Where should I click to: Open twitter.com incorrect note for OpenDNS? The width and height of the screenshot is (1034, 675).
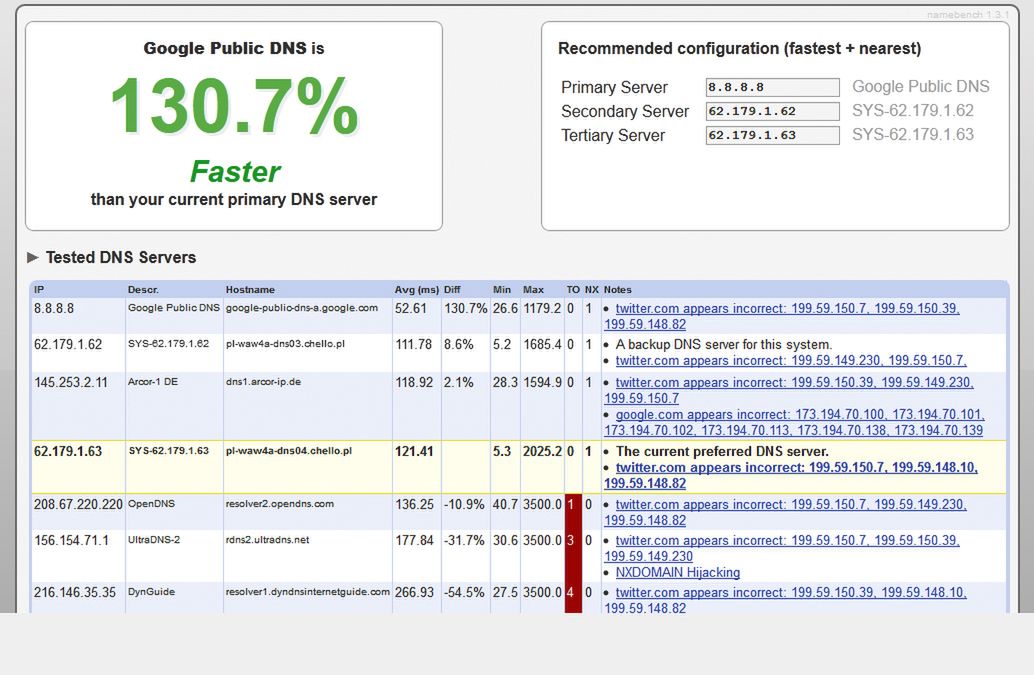point(785,512)
